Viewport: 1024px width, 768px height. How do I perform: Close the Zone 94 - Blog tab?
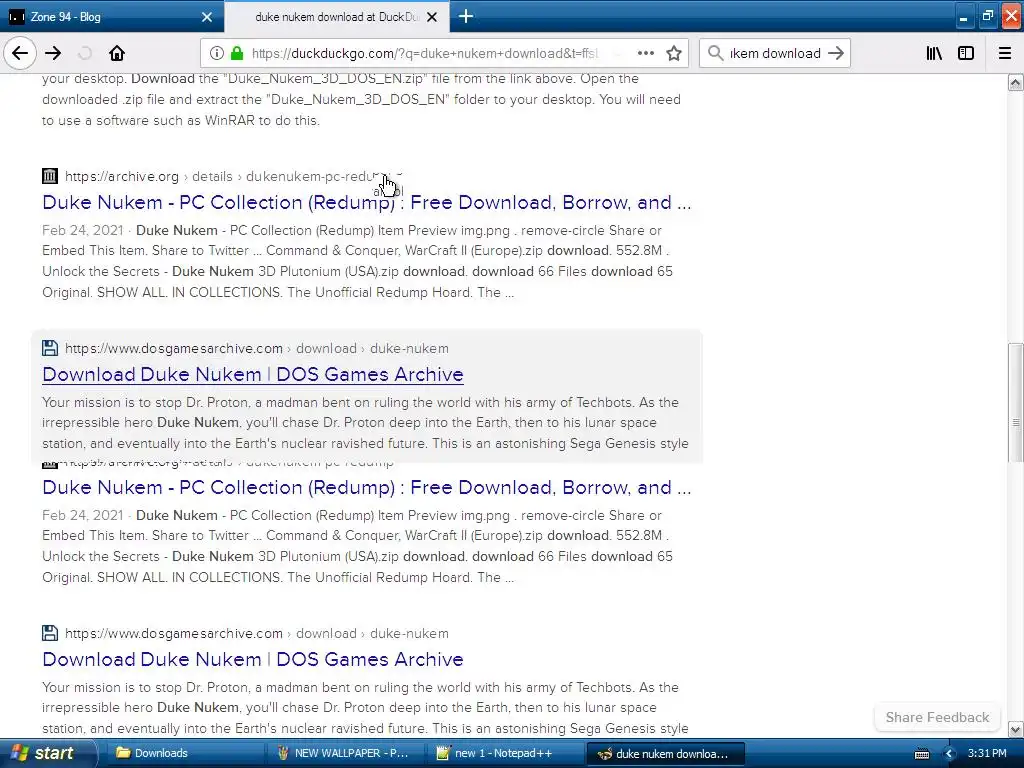207,17
